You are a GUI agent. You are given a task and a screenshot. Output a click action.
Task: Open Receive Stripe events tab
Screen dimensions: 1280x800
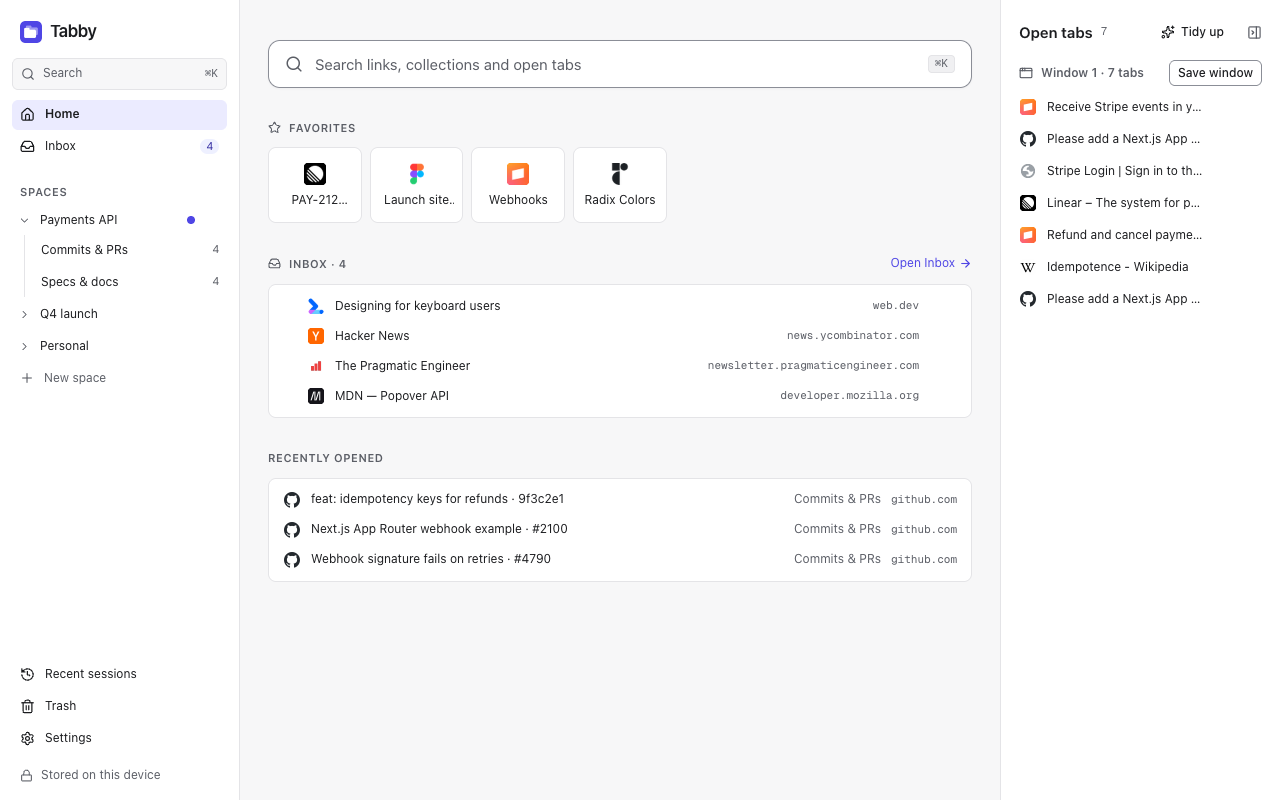pos(1140,107)
